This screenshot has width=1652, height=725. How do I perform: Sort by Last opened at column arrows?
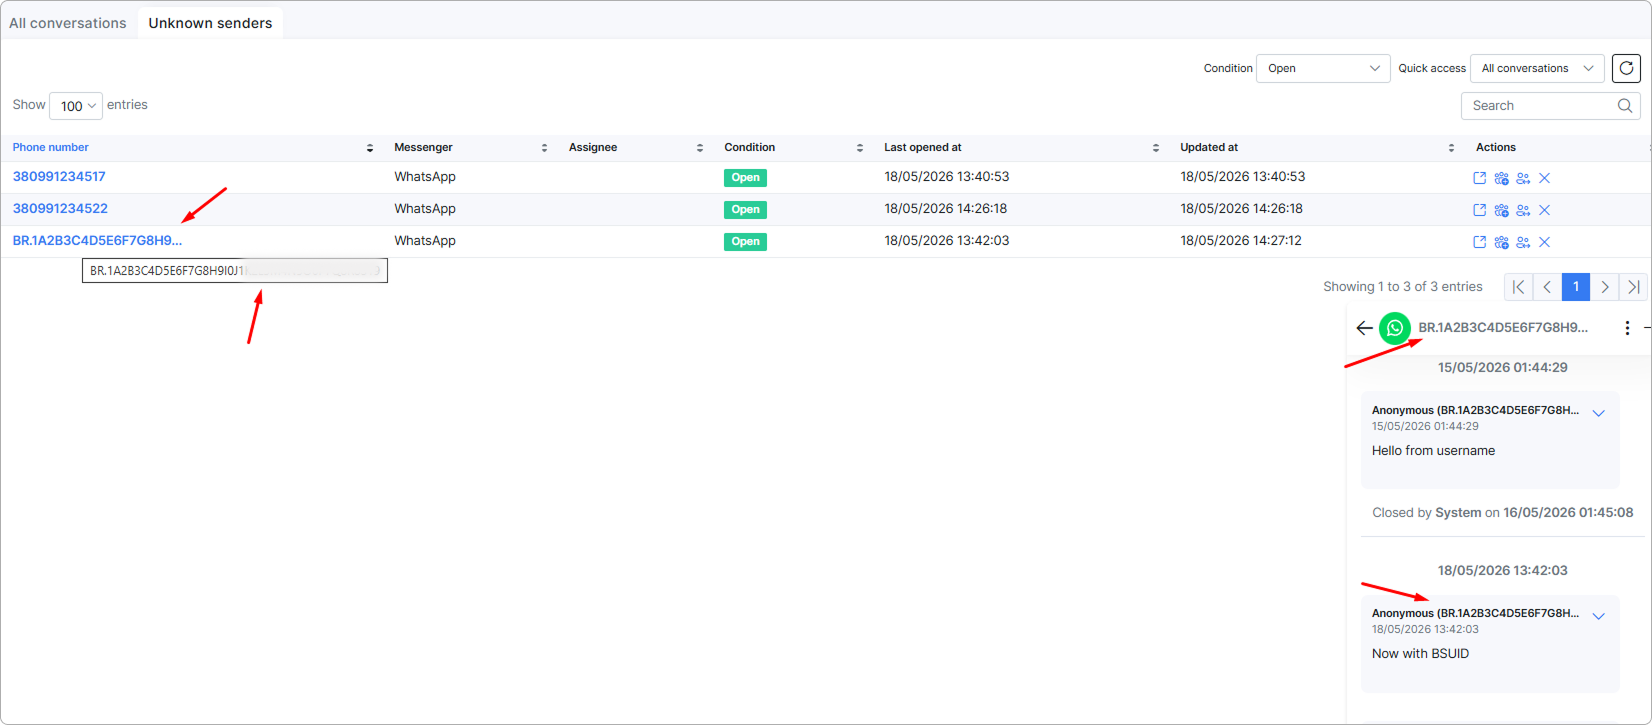coord(1156,148)
